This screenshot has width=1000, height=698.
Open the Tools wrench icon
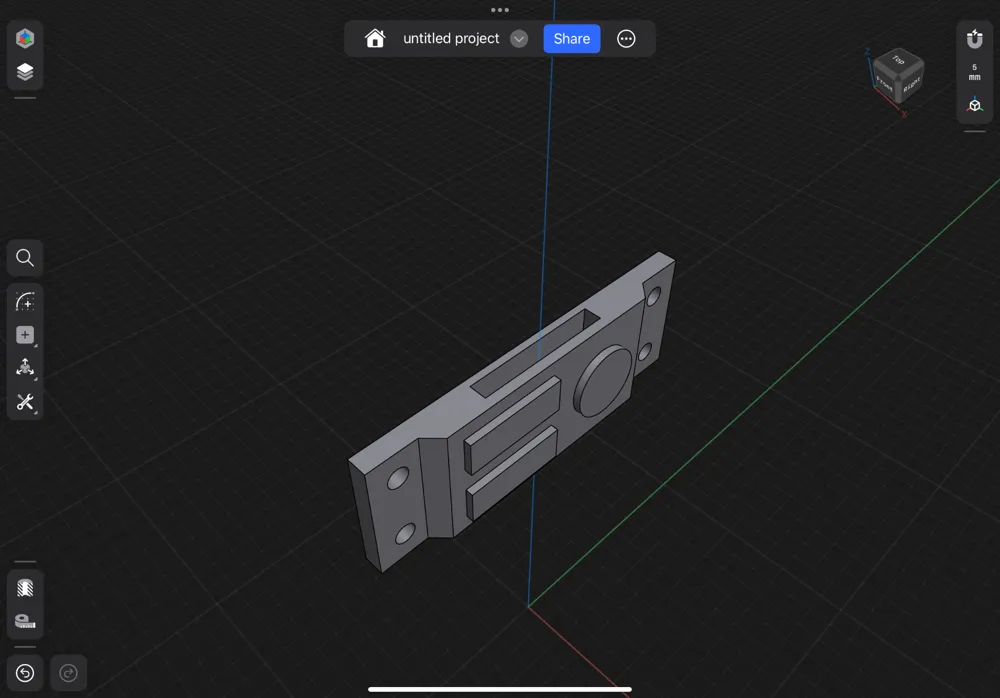[25, 402]
